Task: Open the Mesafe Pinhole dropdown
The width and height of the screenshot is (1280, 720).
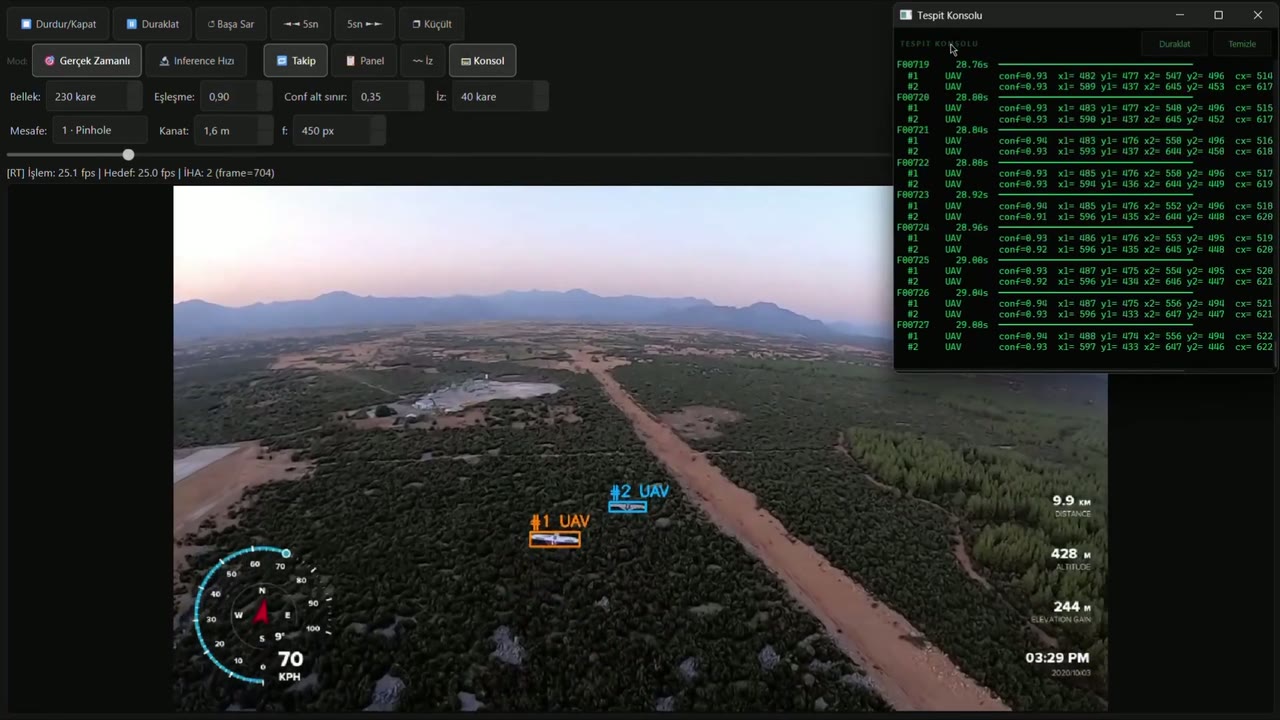Action: tap(100, 130)
